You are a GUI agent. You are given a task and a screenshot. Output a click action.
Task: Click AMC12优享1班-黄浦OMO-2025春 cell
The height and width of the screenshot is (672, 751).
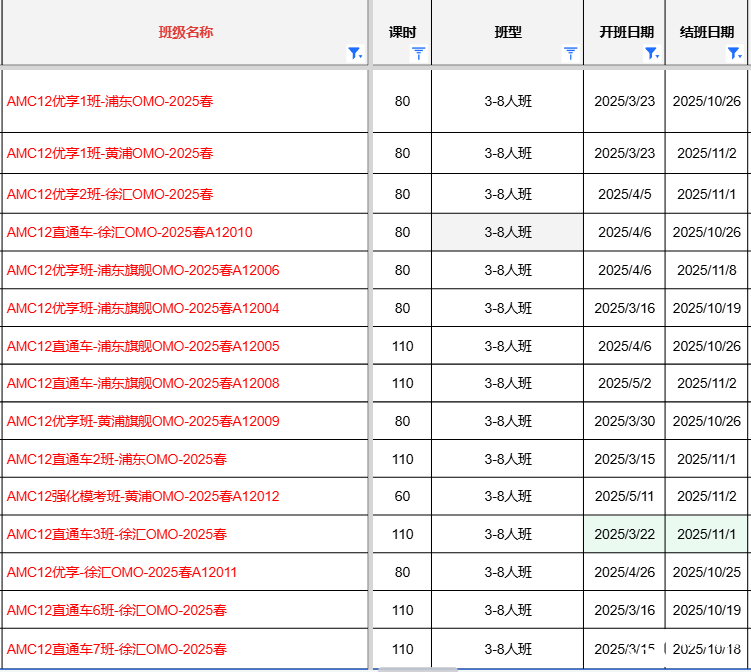click(185, 153)
